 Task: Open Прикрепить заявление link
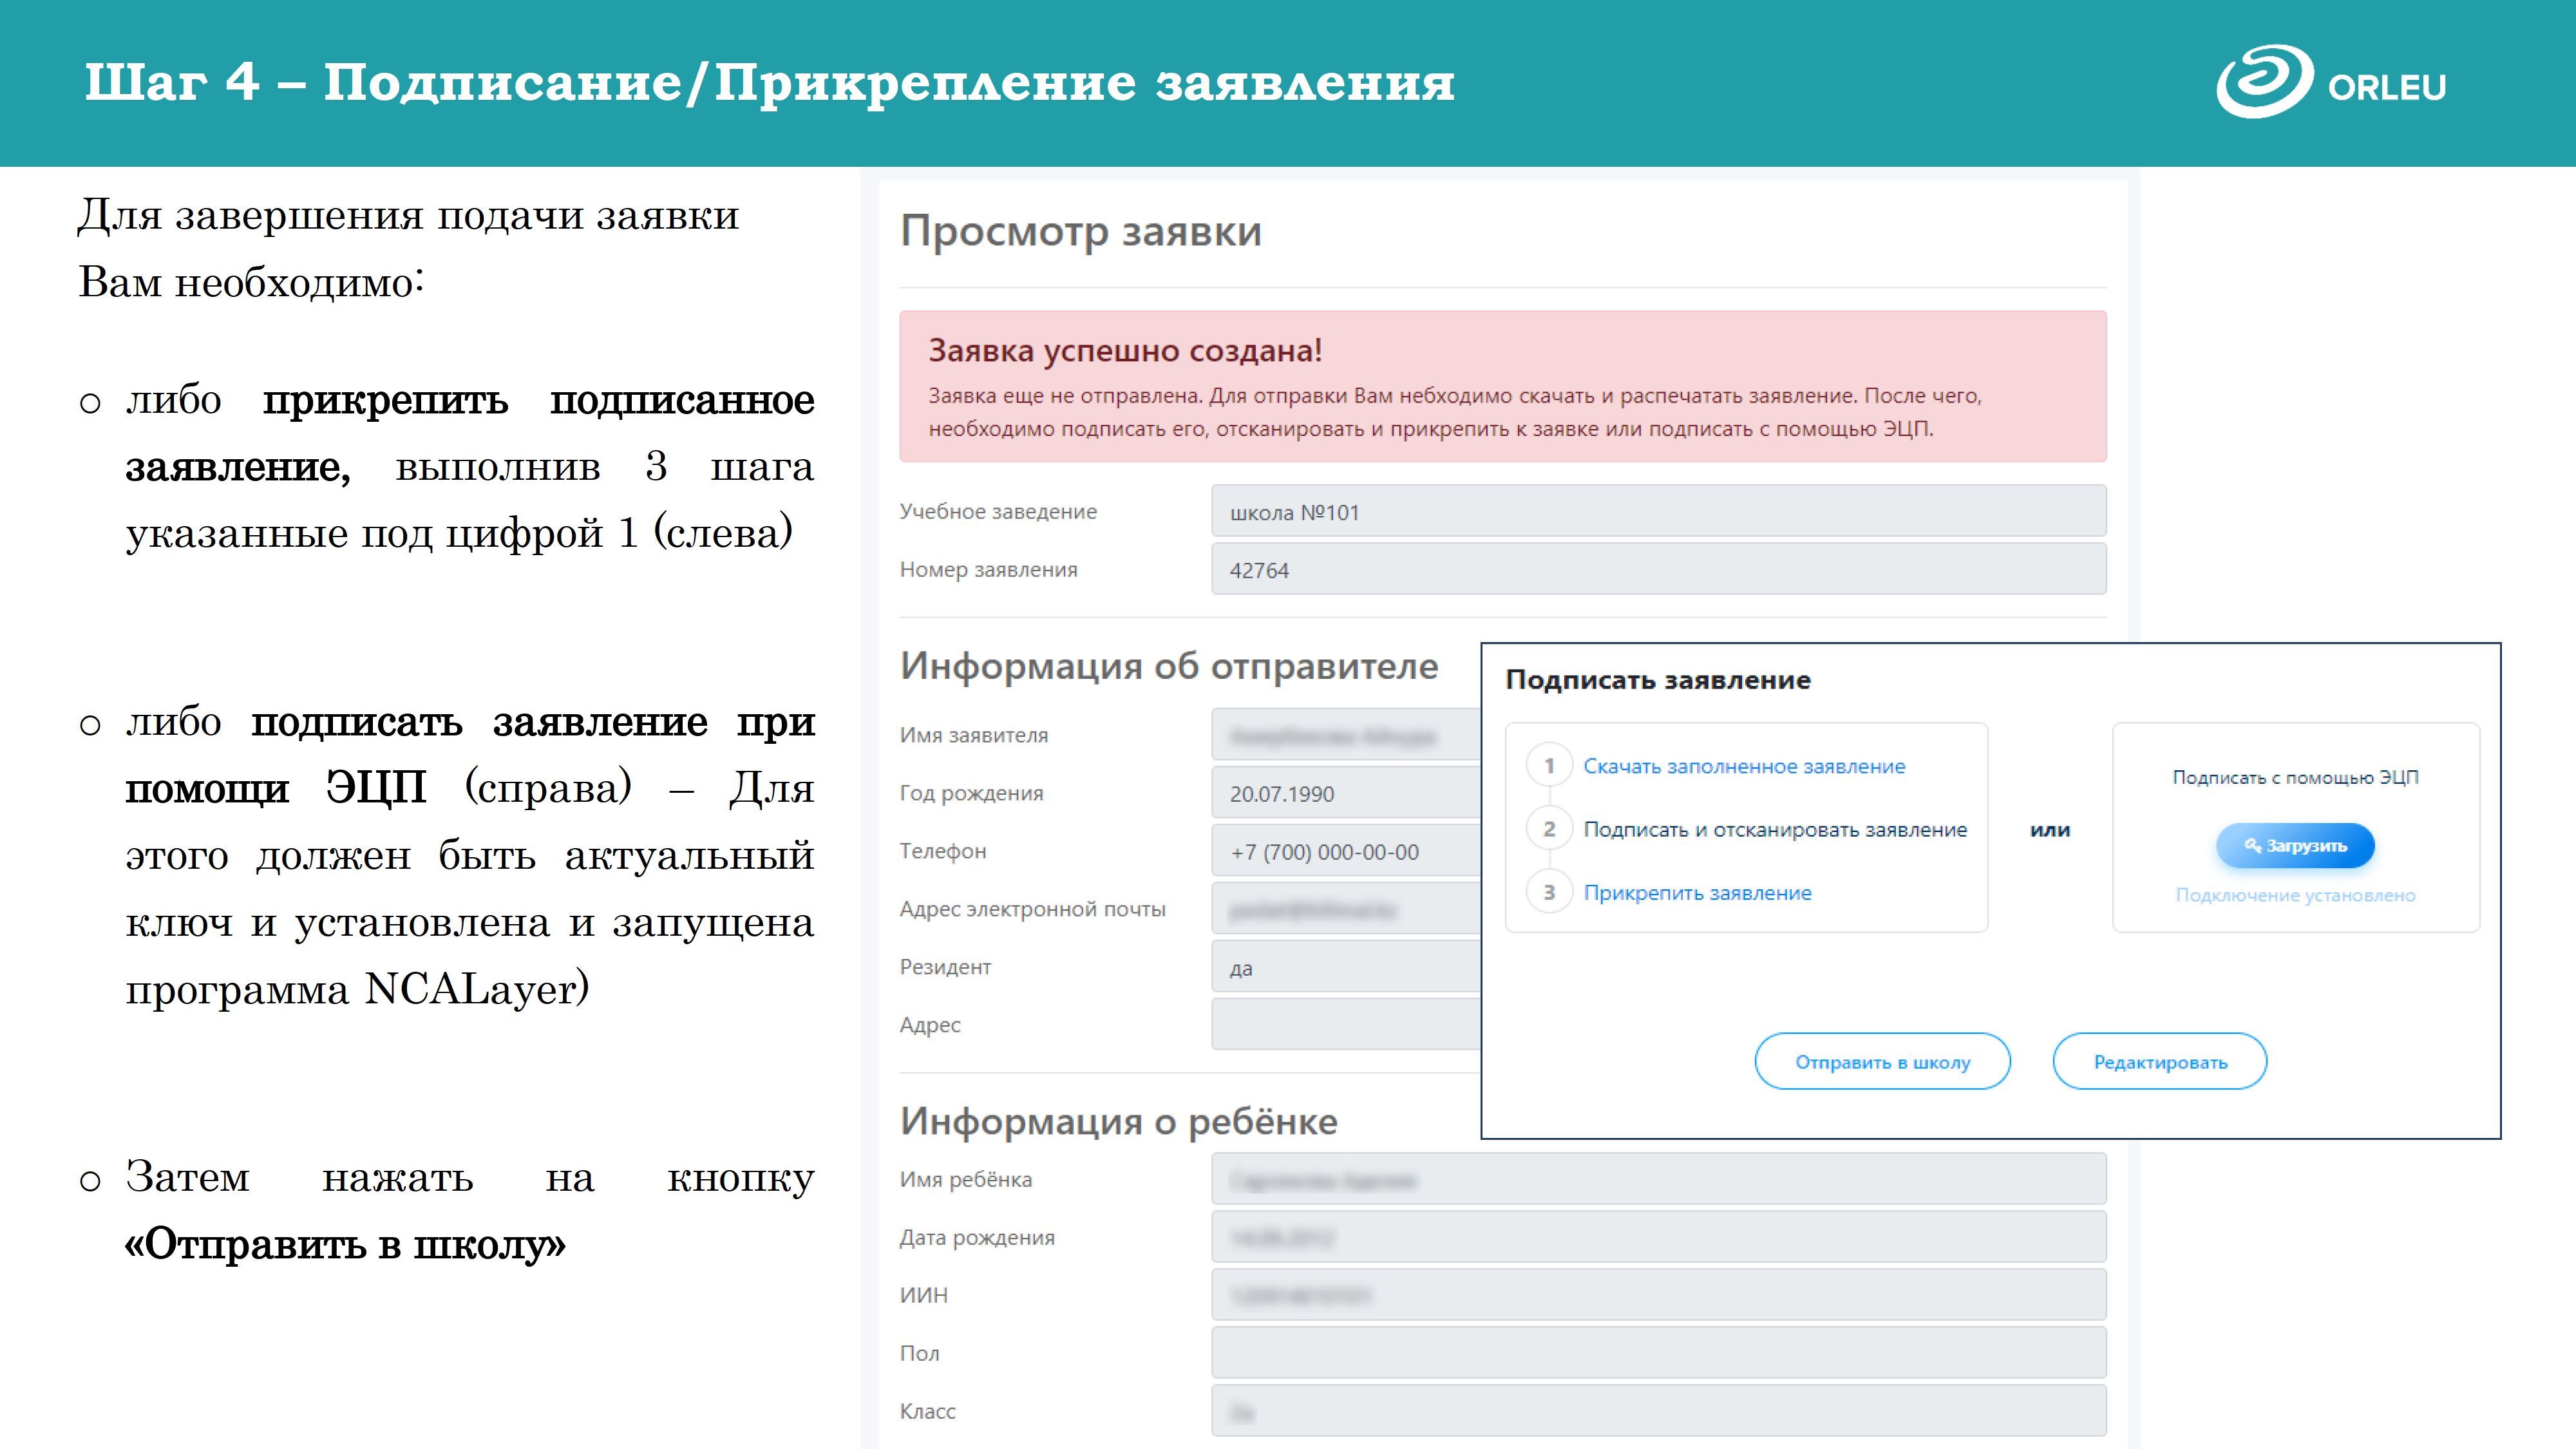coord(1697,893)
